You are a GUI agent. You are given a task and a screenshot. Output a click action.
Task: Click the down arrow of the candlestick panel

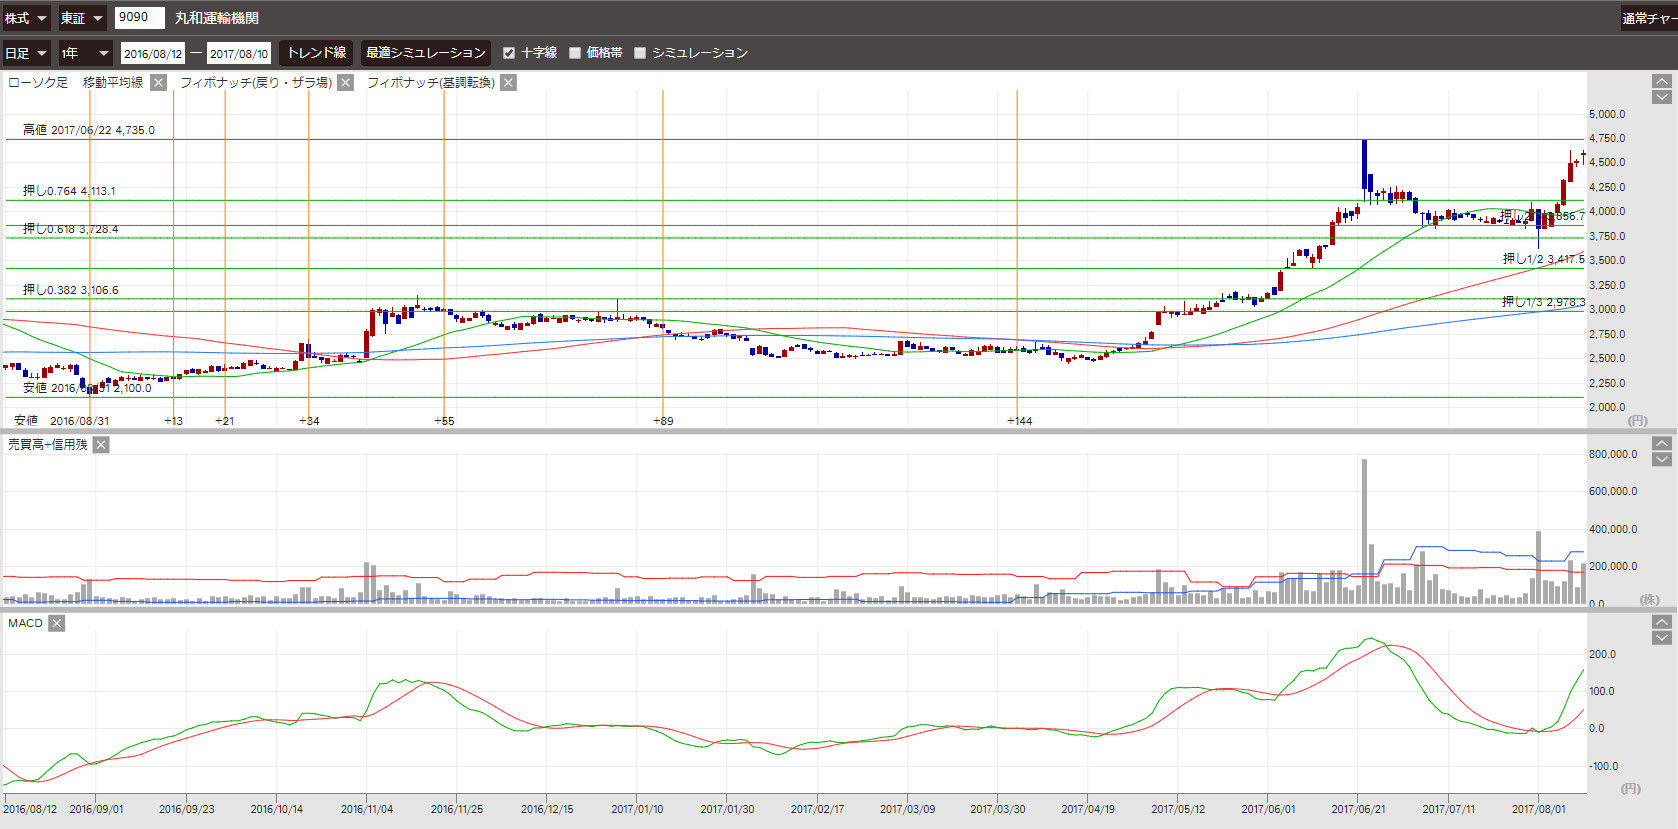pyautogui.click(x=1661, y=97)
